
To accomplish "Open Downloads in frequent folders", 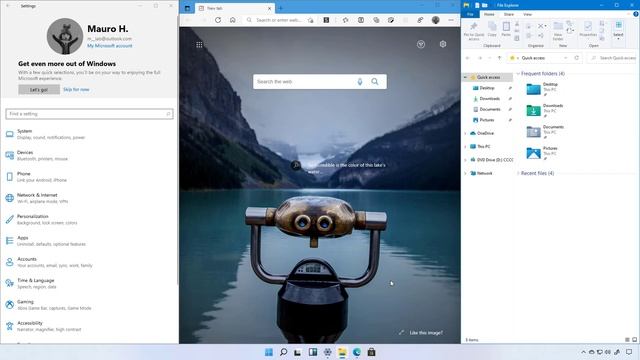I will pos(545,110).
